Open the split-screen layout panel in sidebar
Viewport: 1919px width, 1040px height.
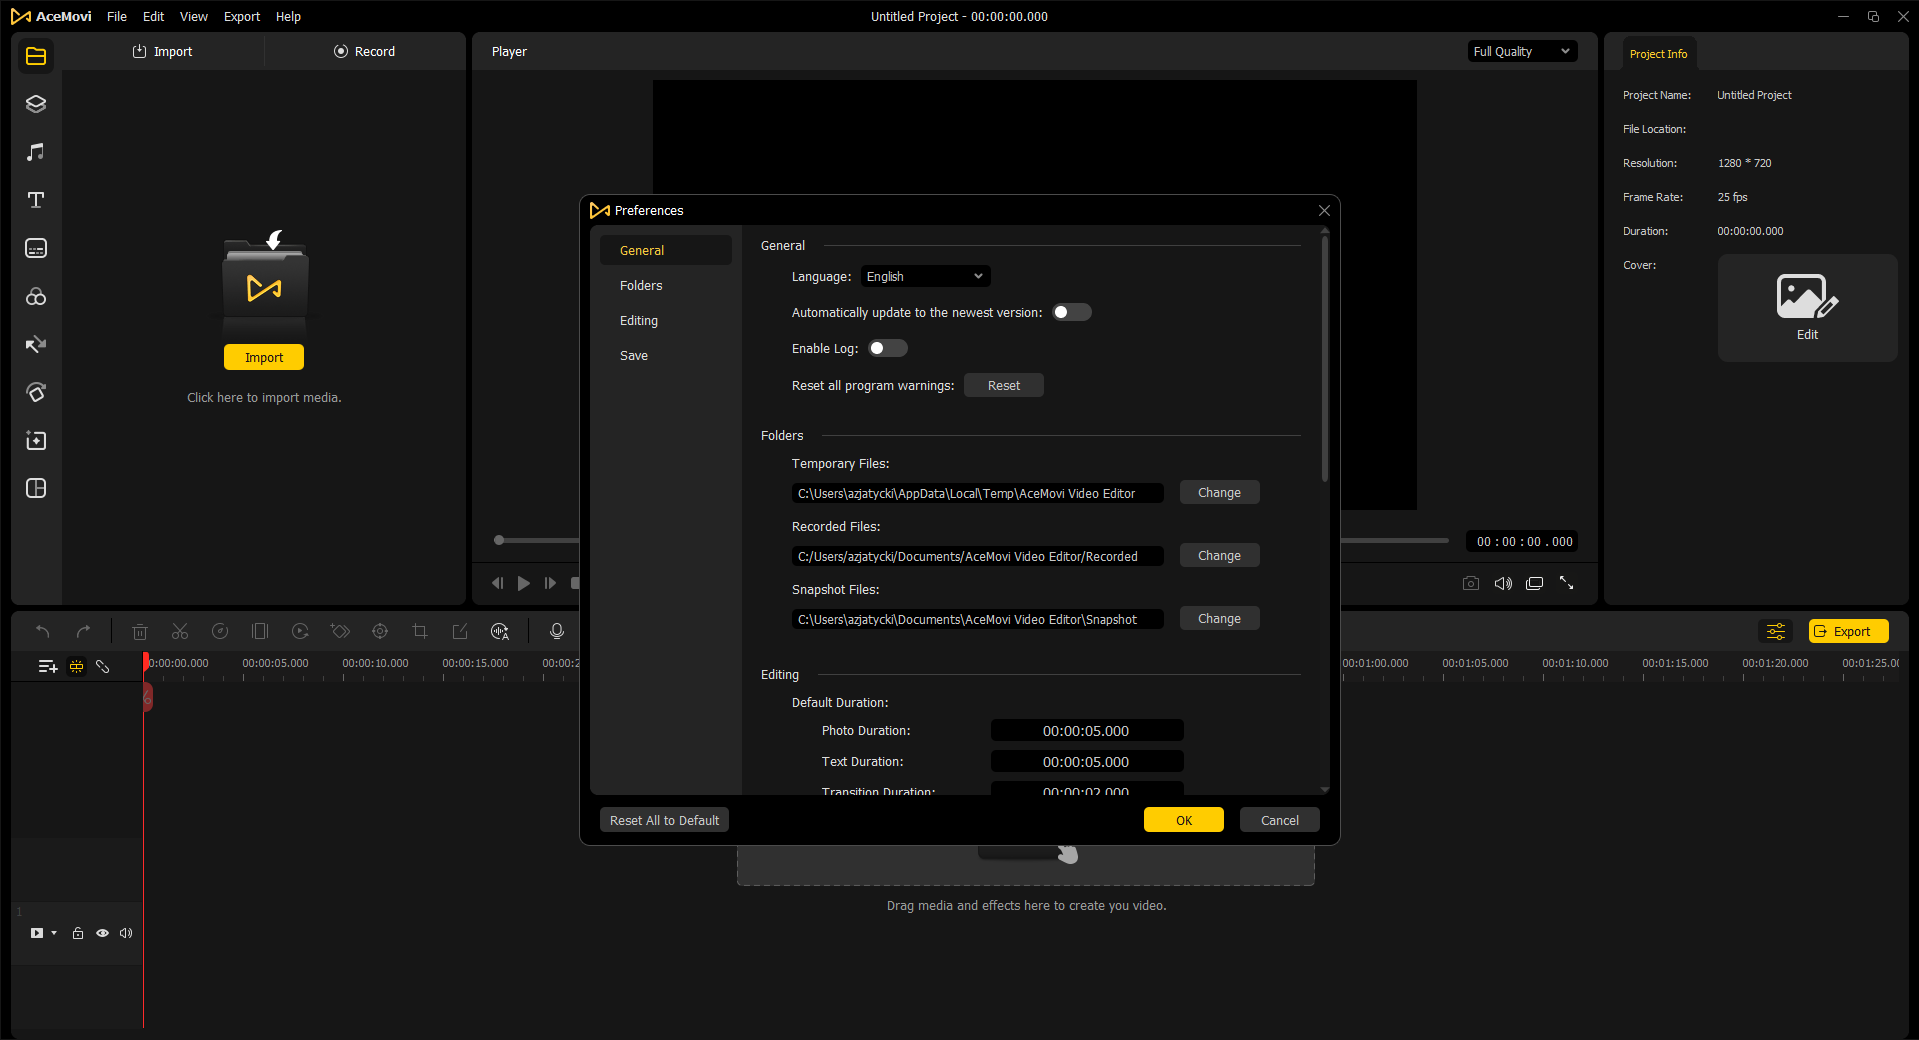(36, 488)
